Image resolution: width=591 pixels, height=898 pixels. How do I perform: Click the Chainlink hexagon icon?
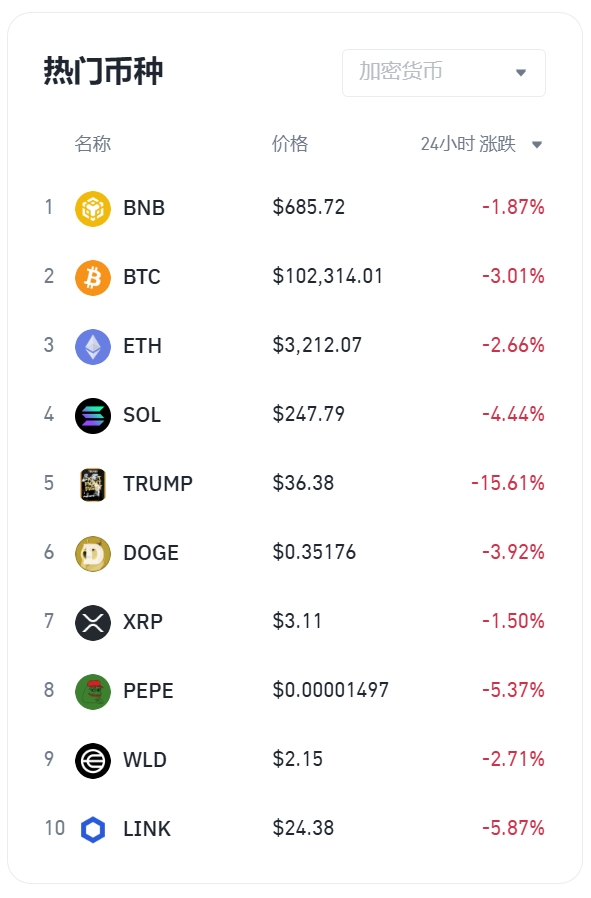pyautogui.click(x=93, y=829)
